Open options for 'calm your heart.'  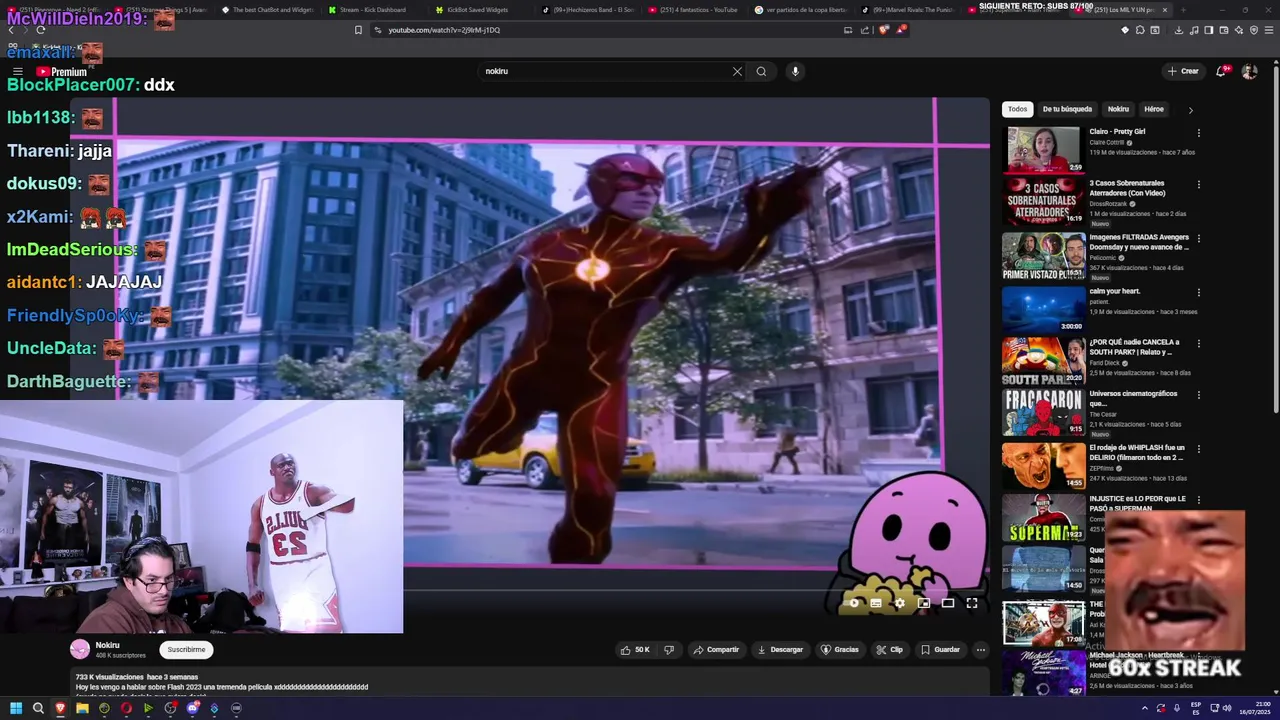[x=1198, y=292]
